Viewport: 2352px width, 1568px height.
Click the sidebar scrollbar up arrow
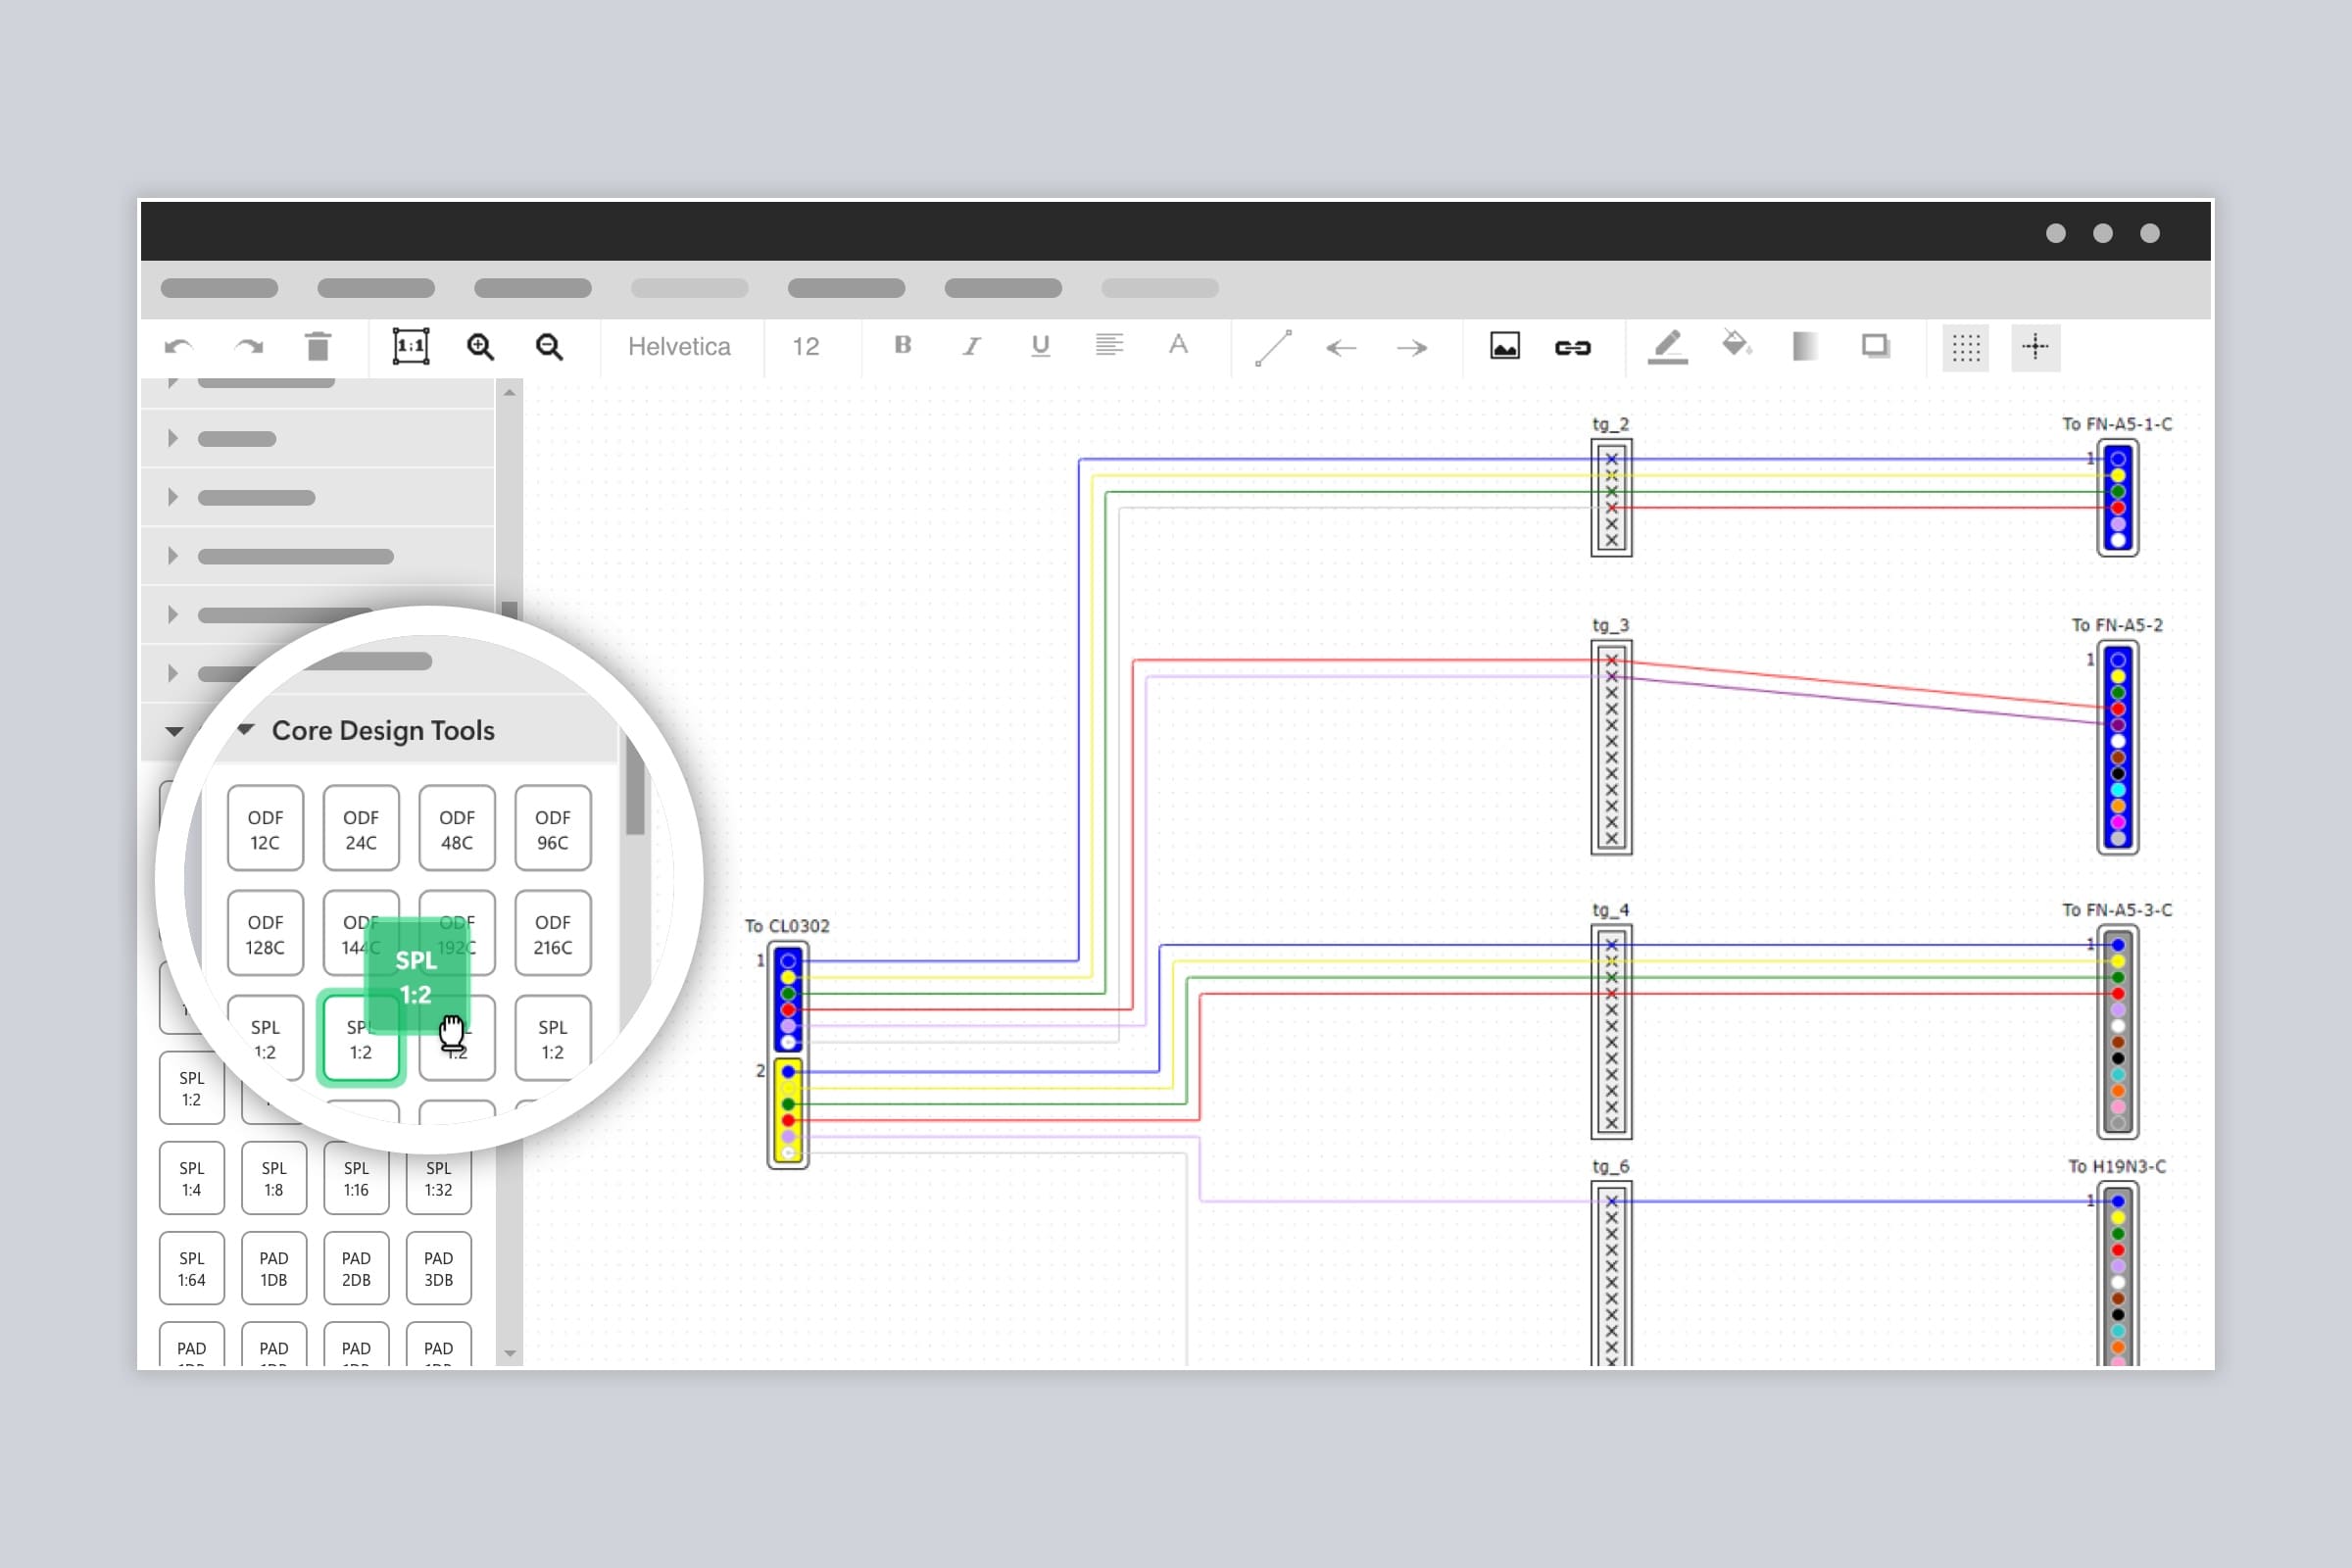510,393
